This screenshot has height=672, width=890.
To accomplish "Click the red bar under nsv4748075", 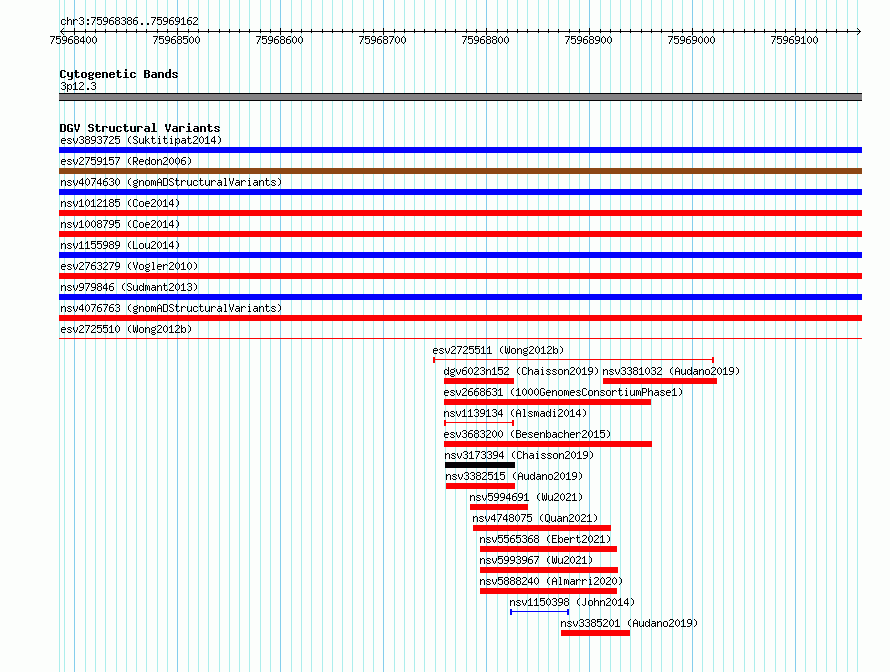I will point(542,528).
